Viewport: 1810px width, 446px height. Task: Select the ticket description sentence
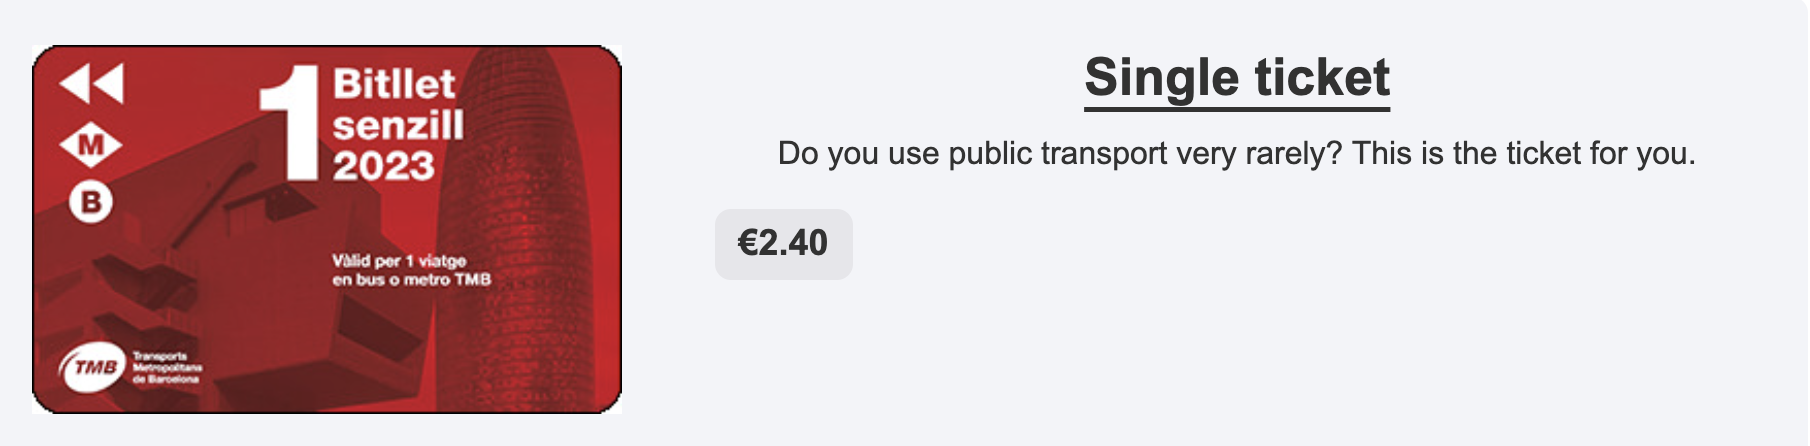pos(1237,154)
